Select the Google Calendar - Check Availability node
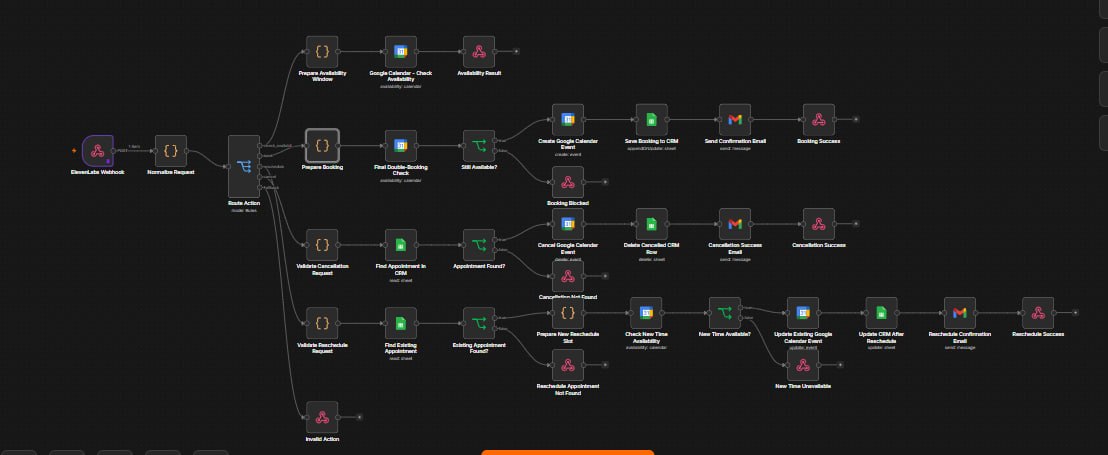The image size is (1108, 455). [x=401, y=52]
